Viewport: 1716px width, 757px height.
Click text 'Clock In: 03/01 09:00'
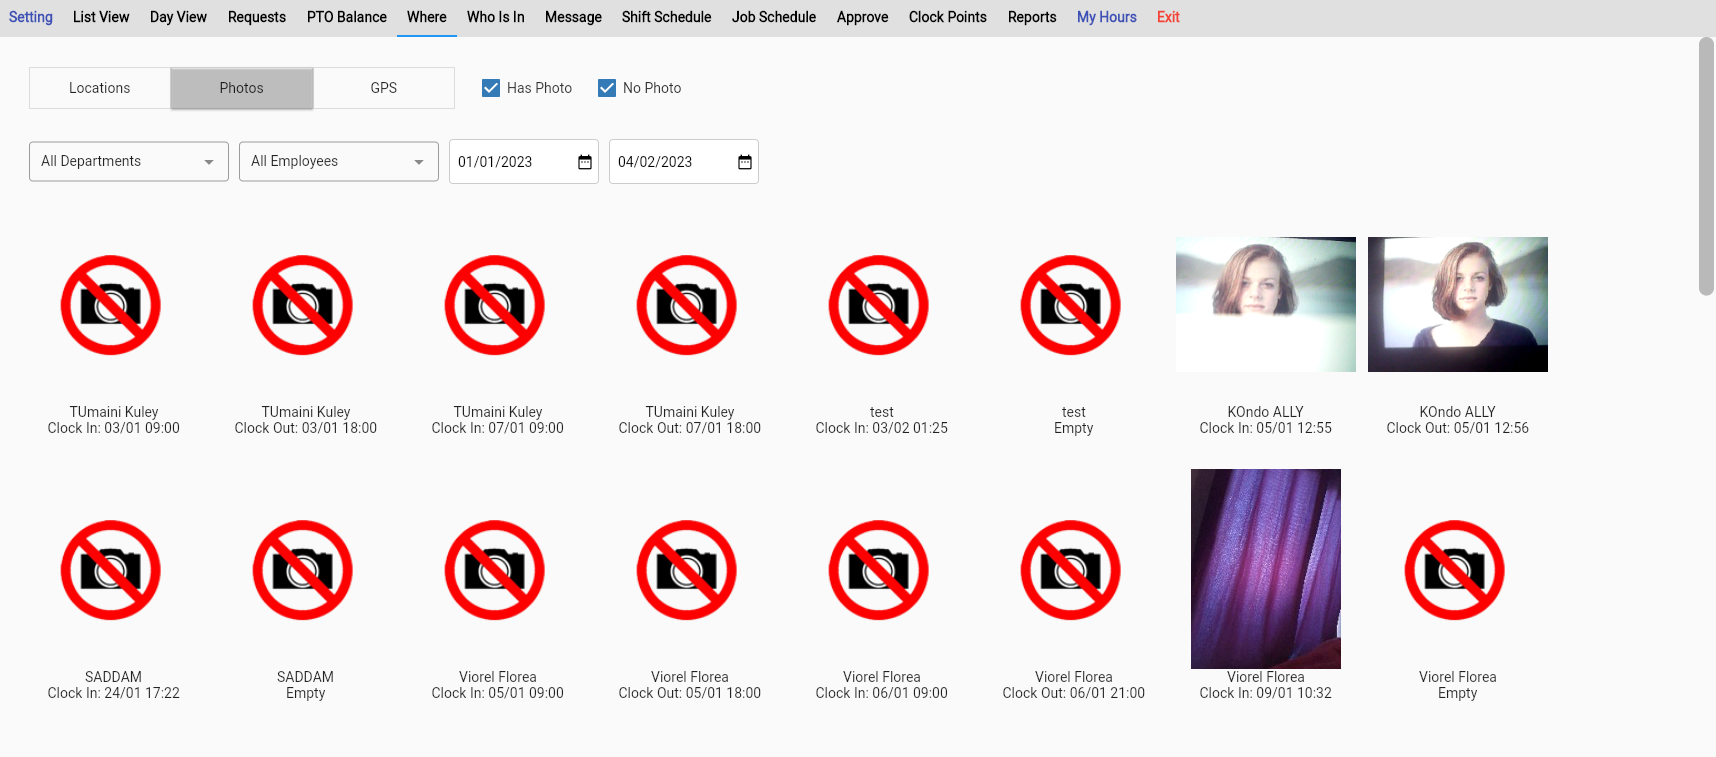[x=114, y=428]
